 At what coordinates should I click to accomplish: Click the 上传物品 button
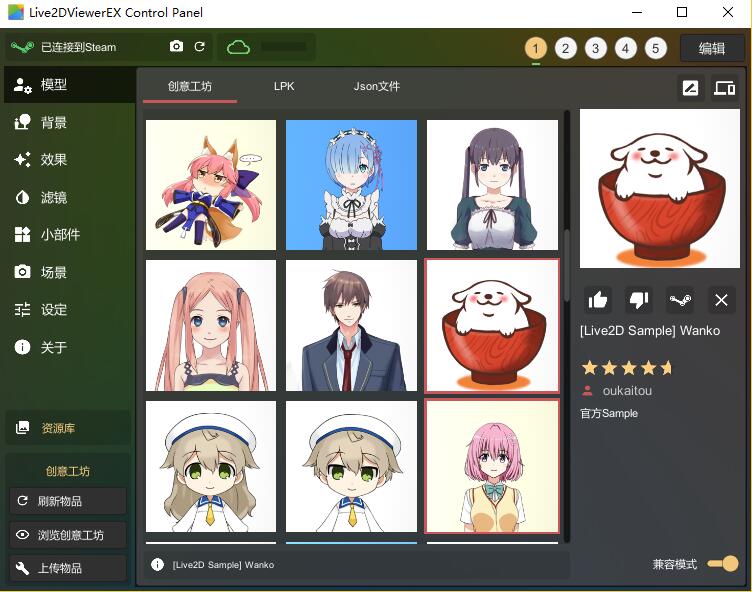68,568
